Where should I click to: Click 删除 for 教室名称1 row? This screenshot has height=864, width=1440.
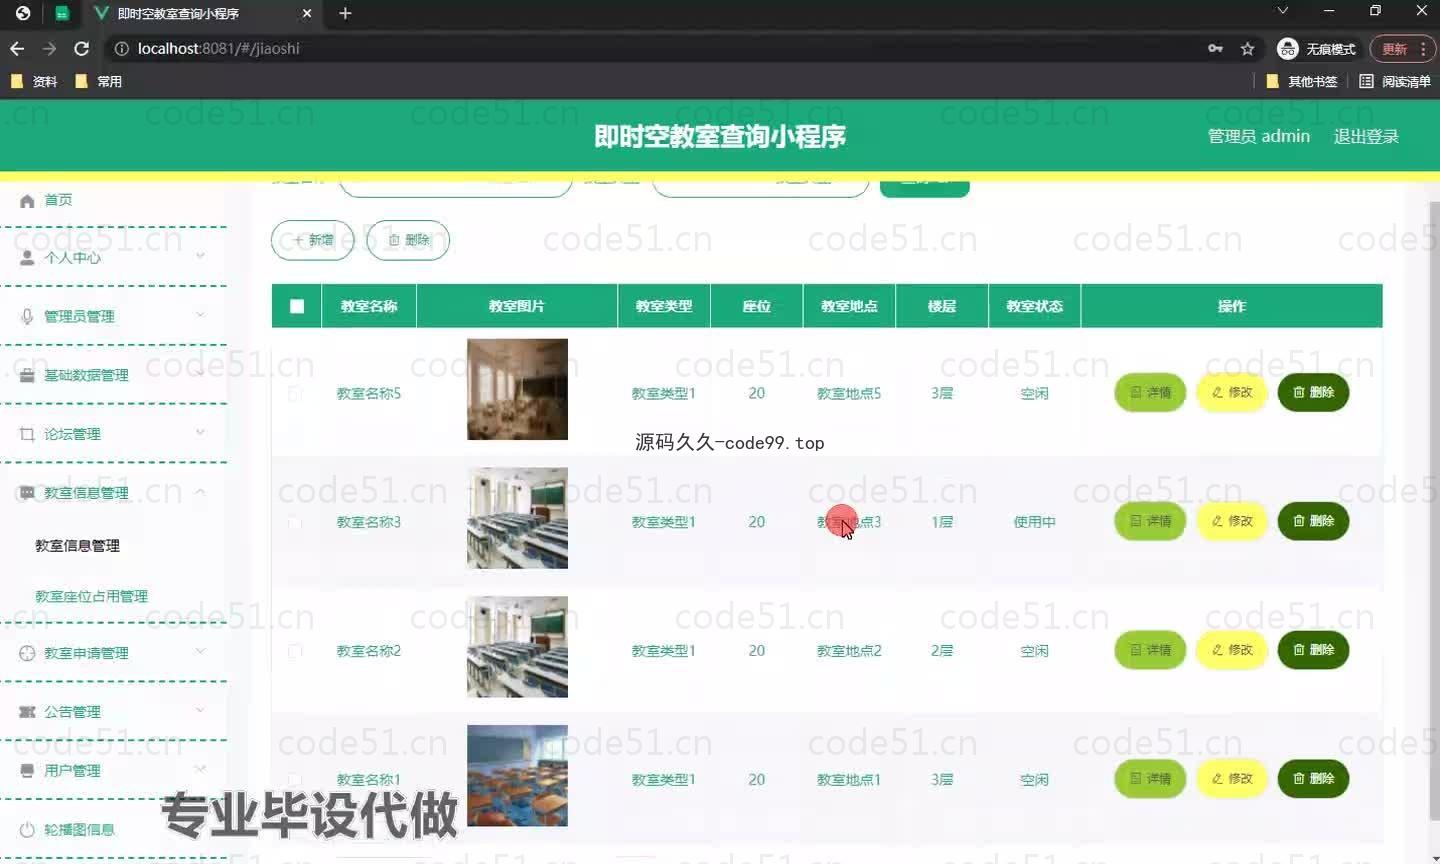(1314, 778)
